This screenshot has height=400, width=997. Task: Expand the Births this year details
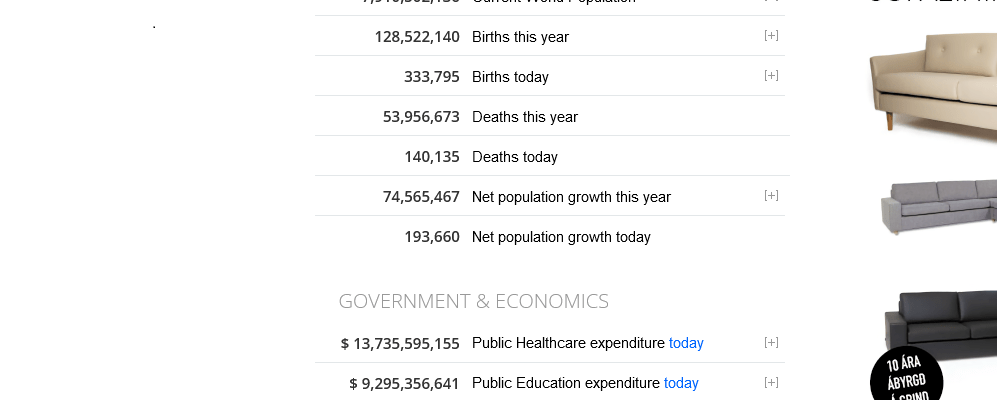771,36
